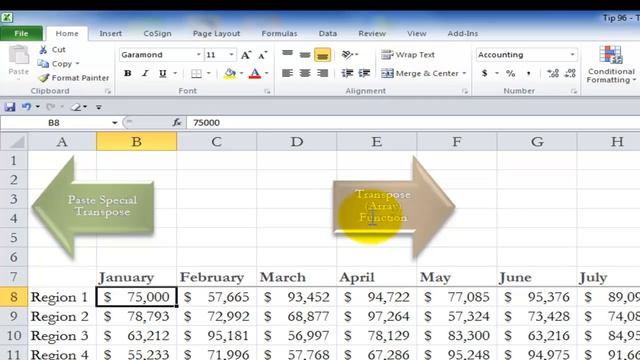Image resolution: width=640 pixels, height=360 pixels.
Task: Switch to the Formulas tab
Action: 279,33
